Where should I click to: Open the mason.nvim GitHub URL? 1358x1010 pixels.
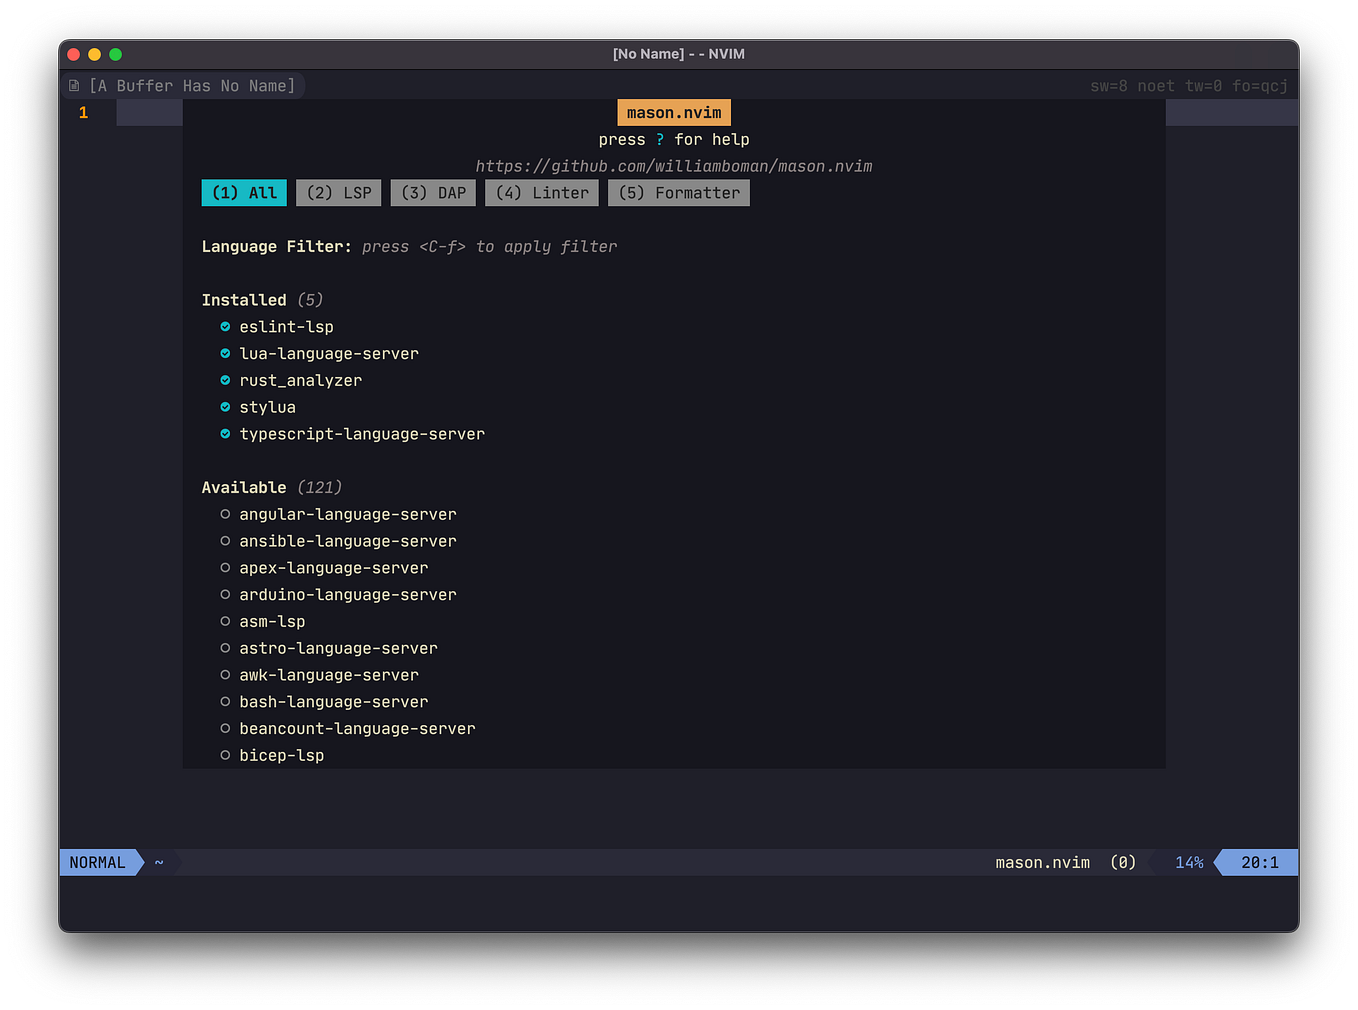pyautogui.click(x=674, y=166)
